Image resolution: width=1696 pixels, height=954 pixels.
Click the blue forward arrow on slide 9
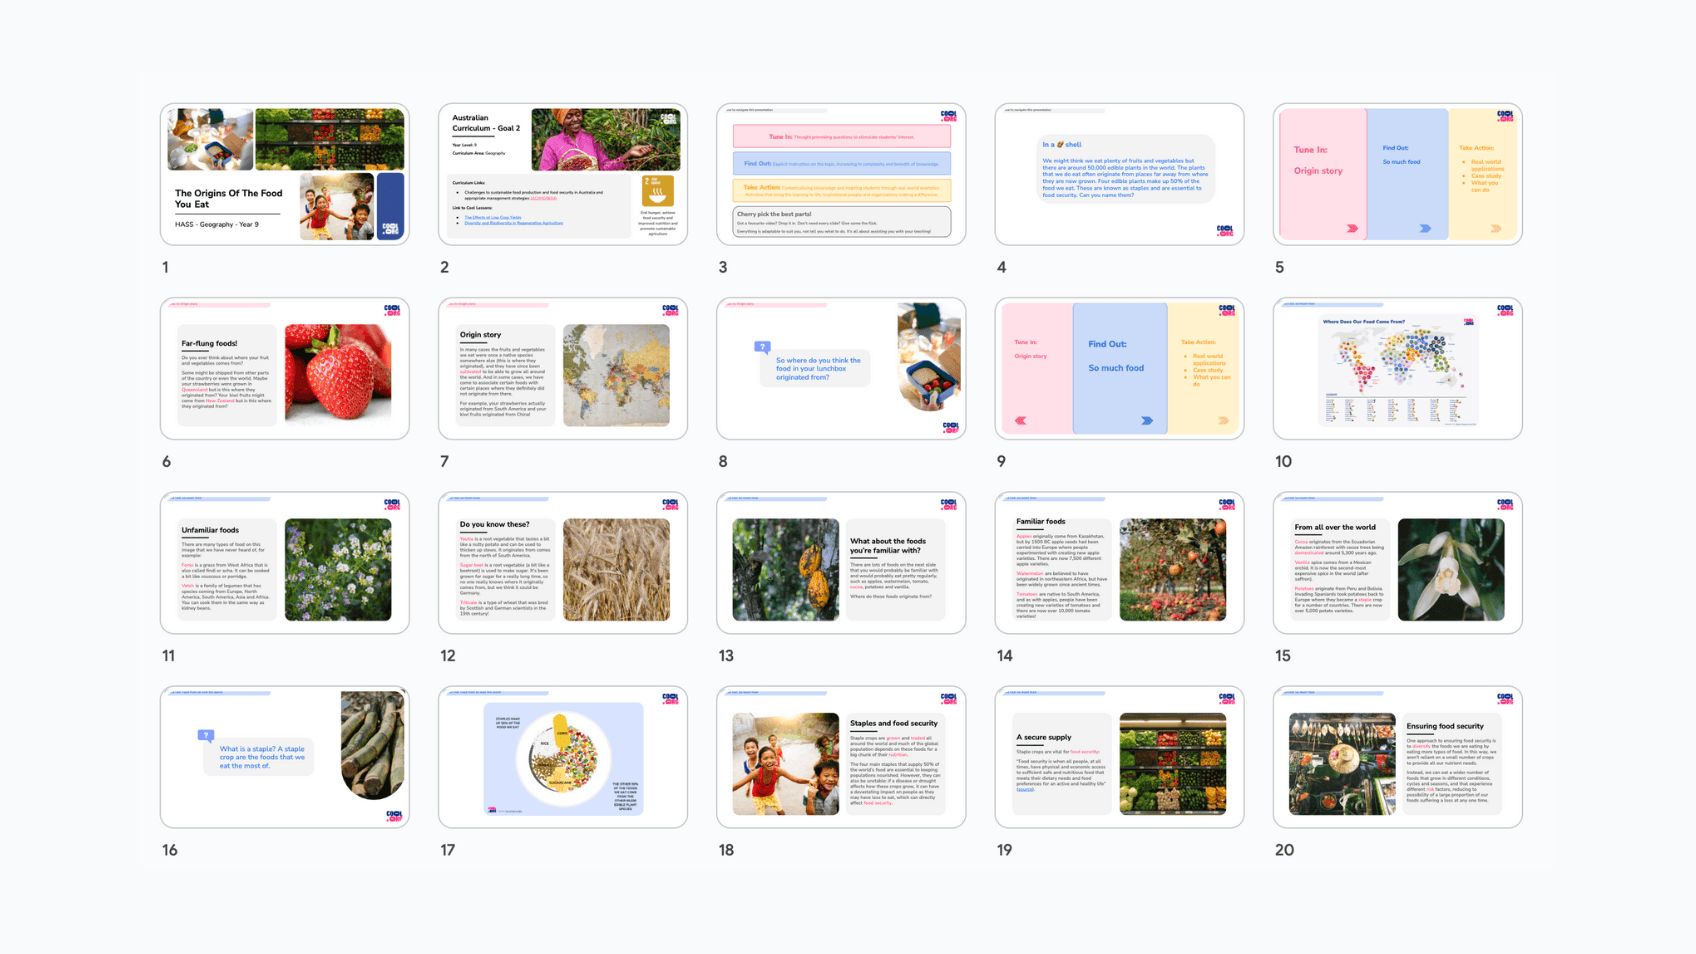tap(1147, 421)
